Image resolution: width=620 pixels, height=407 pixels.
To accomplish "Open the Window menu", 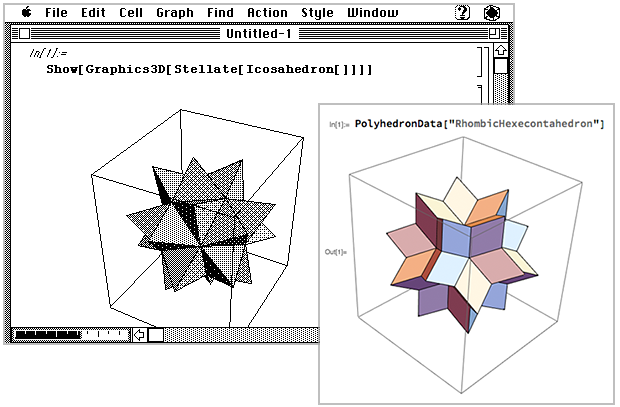I will pos(372,13).
